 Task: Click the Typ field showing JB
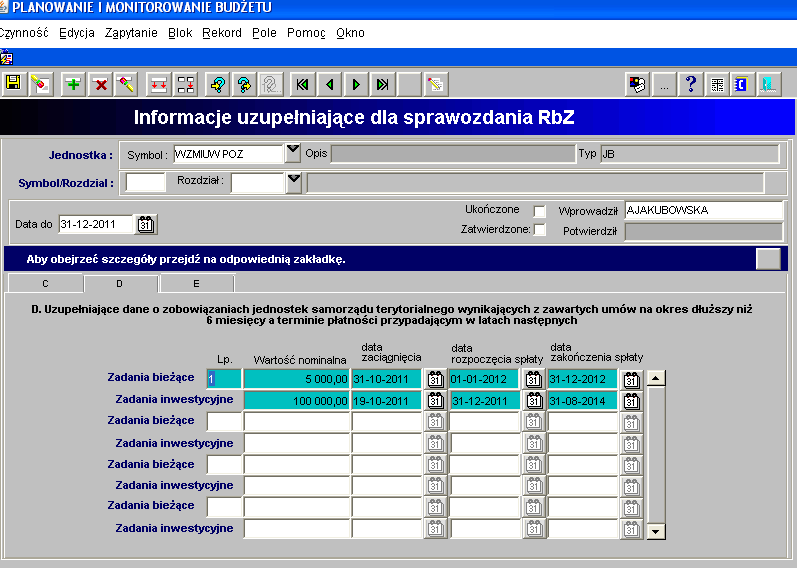690,154
